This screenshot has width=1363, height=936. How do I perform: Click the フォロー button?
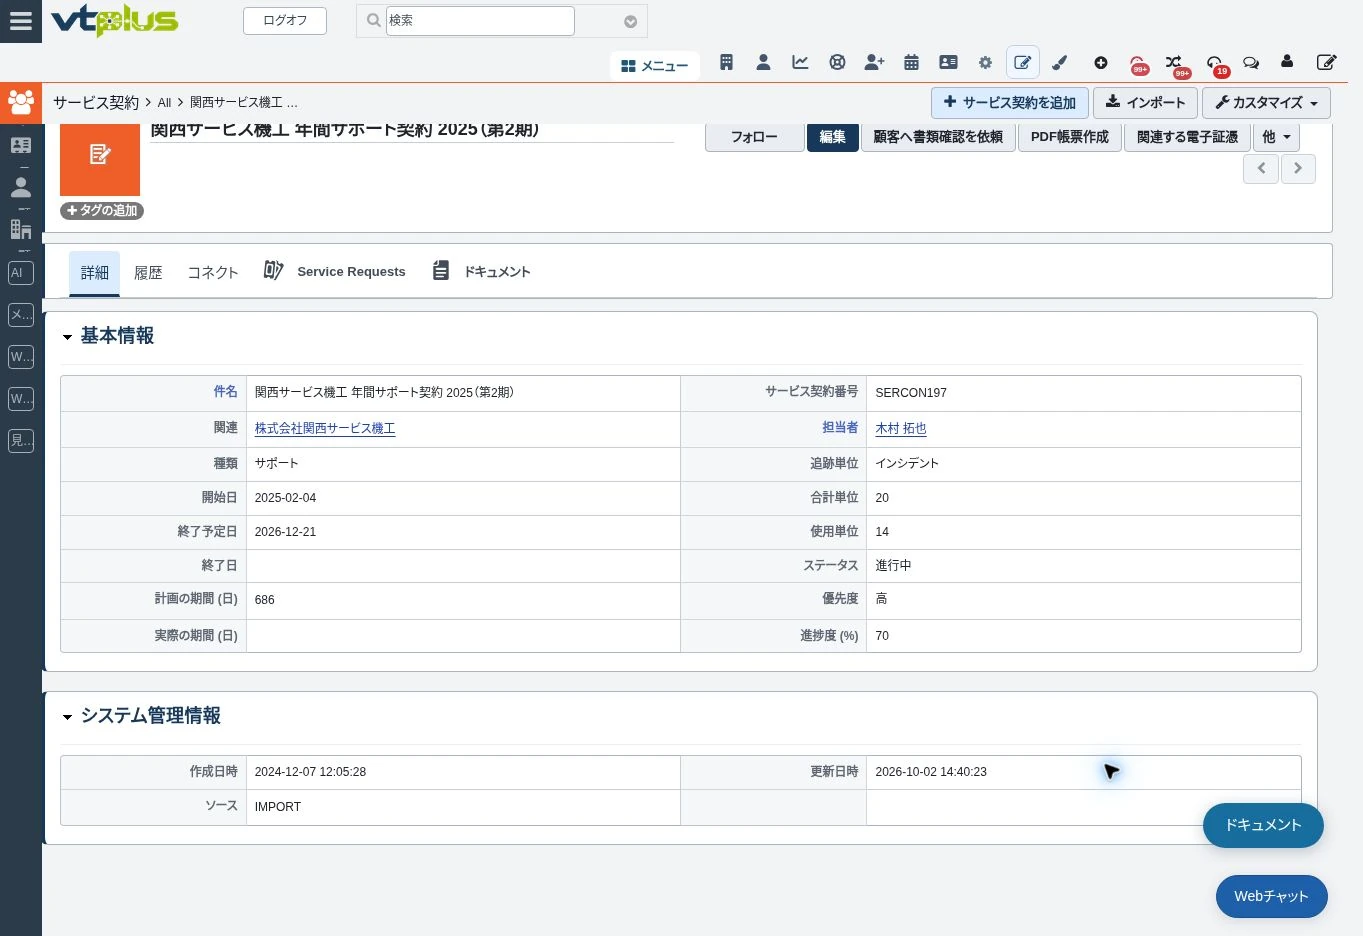tap(754, 137)
